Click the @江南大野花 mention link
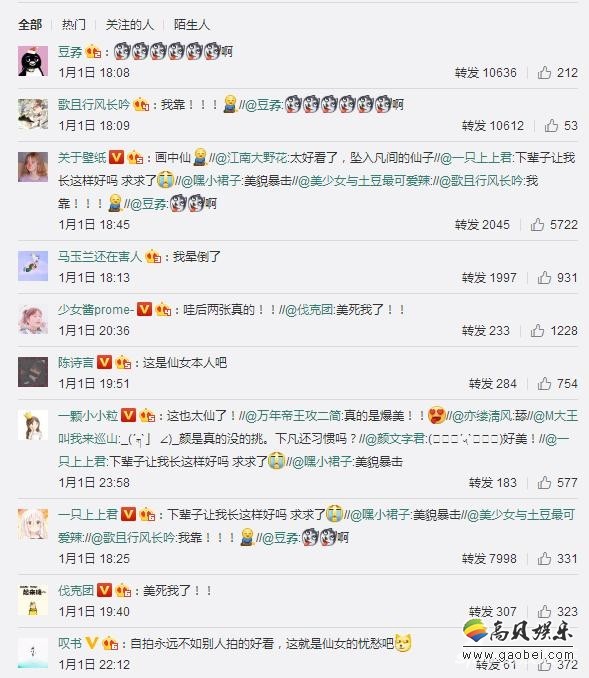 250,157
